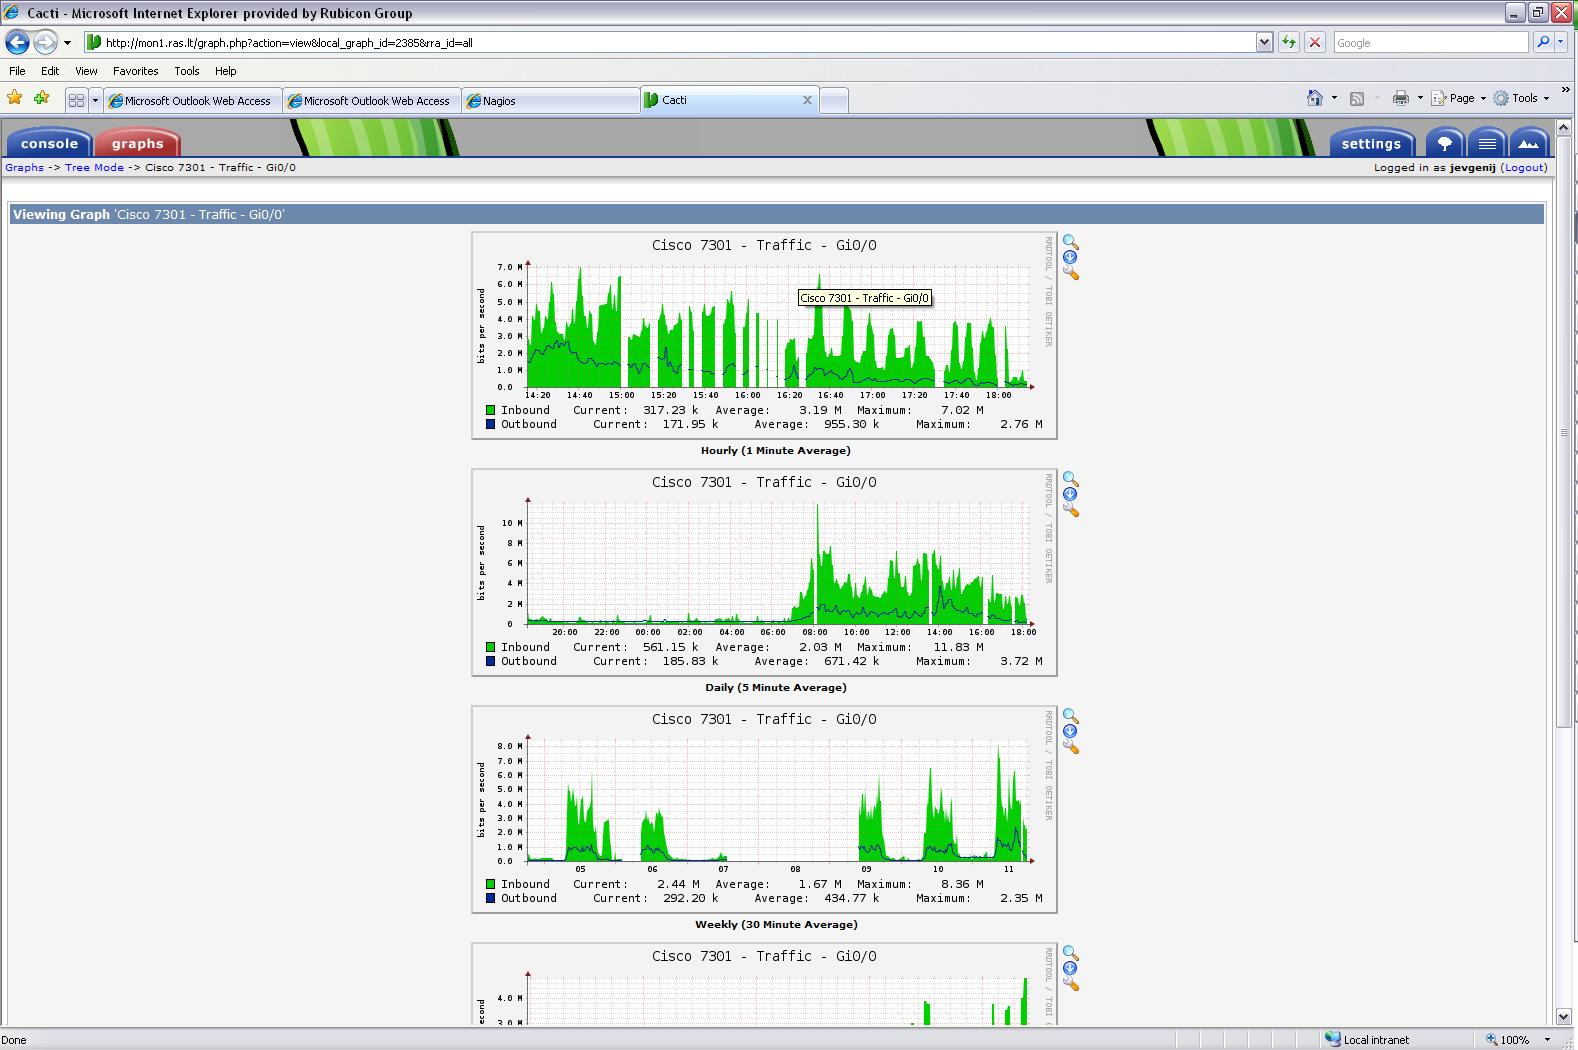Open Print options dropdown arrow
Image resolution: width=1578 pixels, height=1050 pixels.
click(1420, 98)
